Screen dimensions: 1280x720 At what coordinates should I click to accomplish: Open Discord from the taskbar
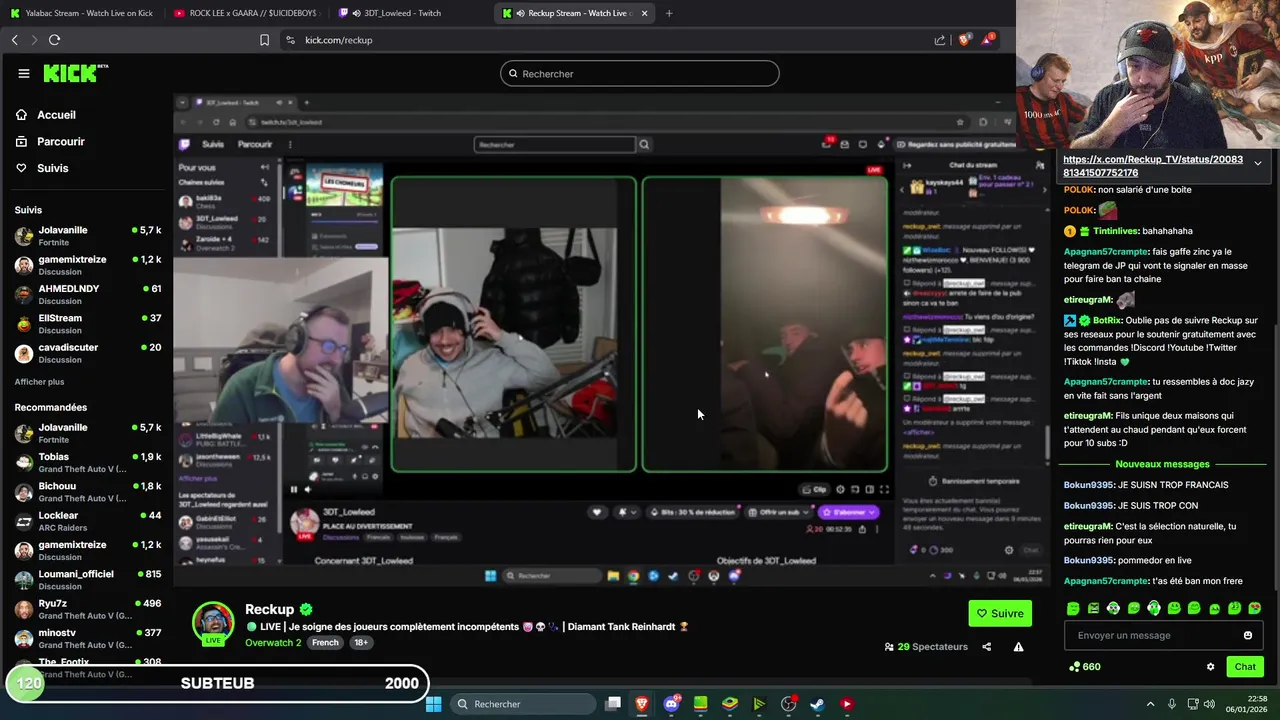(671, 704)
